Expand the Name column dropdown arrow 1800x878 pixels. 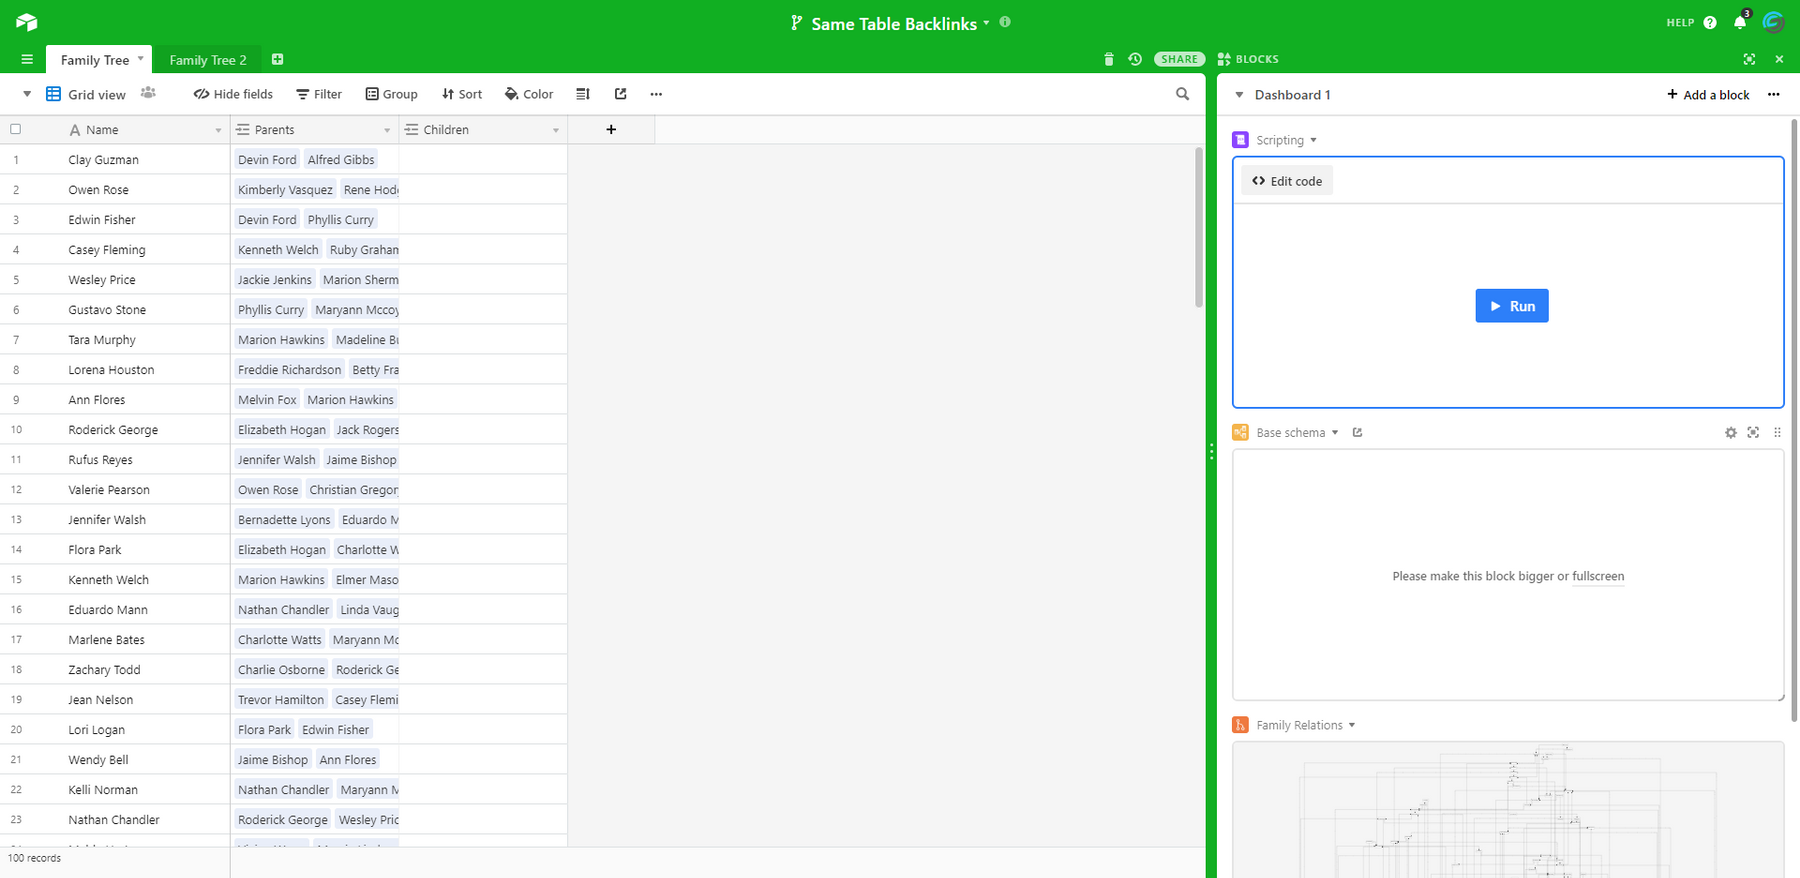click(x=218, y=130)
